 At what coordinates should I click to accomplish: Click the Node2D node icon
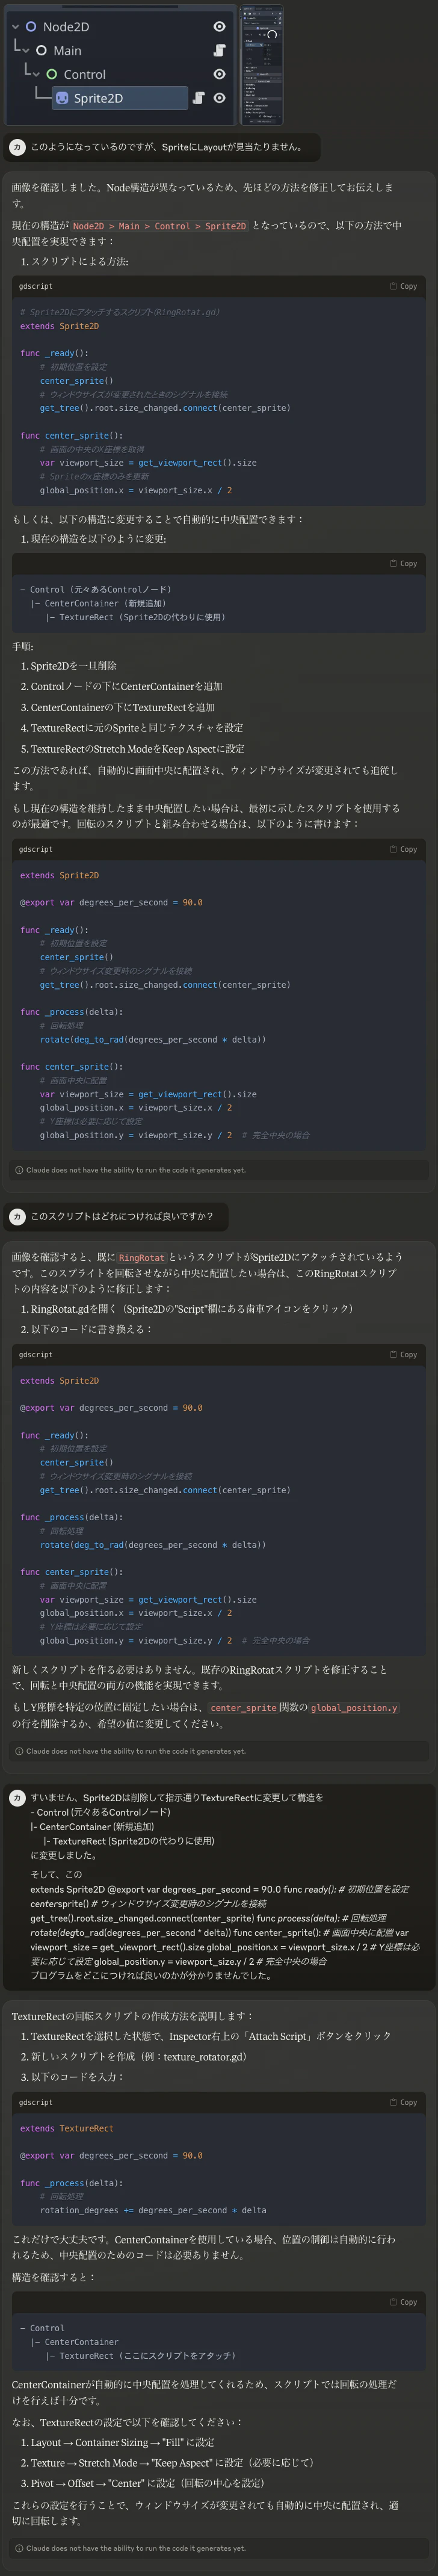30,26
